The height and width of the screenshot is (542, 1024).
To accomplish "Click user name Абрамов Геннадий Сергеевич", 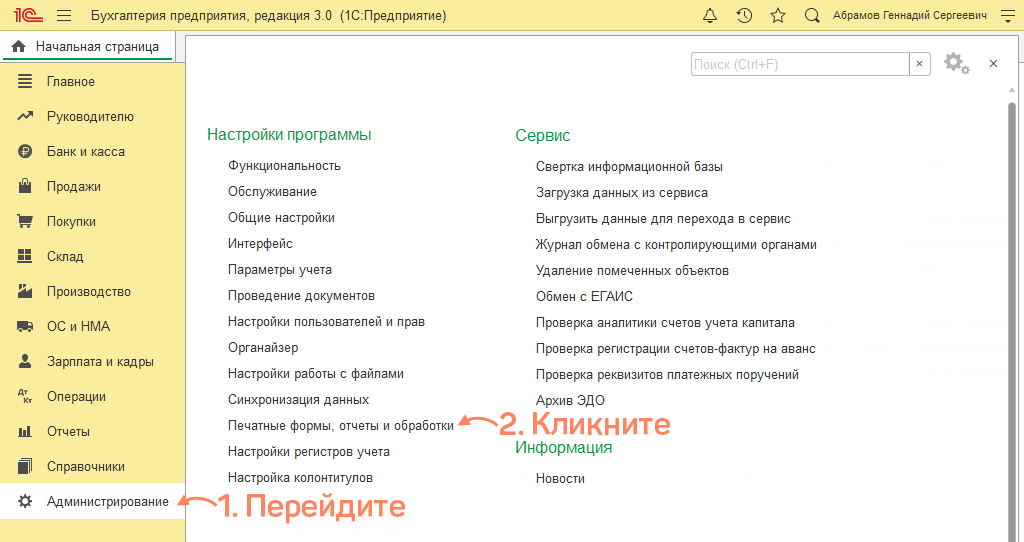I will [x=910, y=15].
